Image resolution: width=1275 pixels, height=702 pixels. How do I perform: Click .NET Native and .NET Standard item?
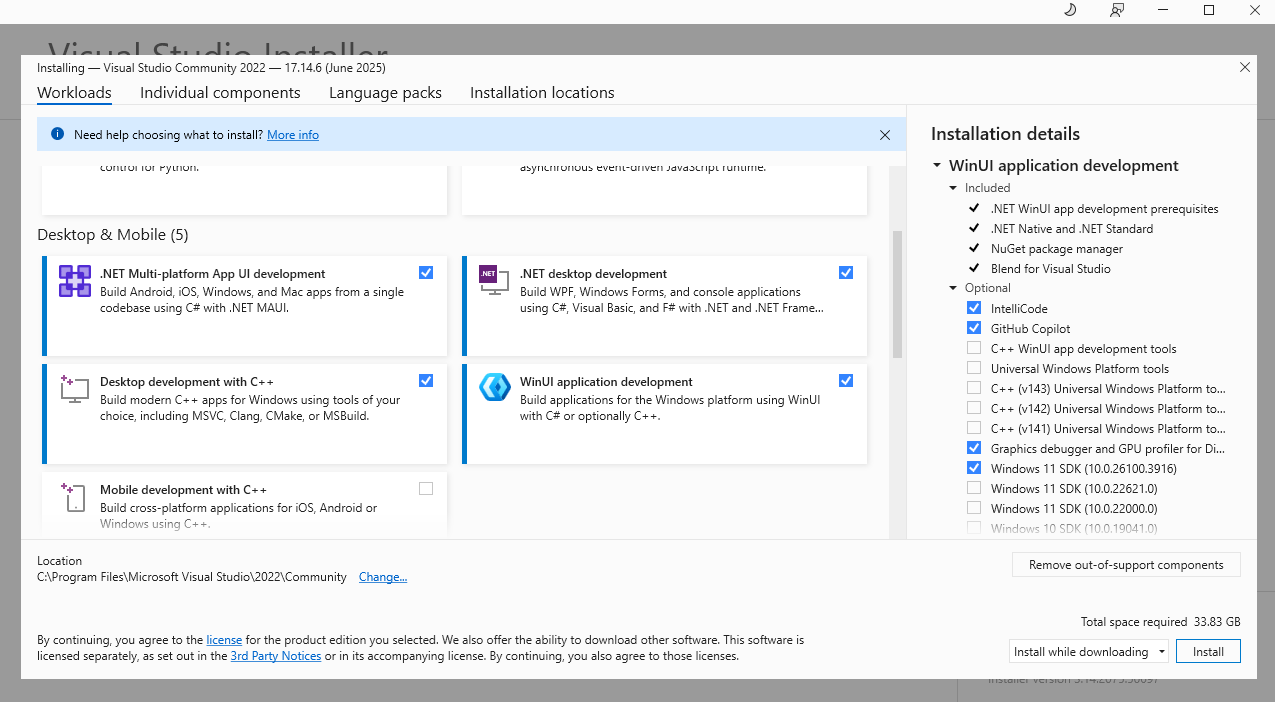tap(1071, 228)
